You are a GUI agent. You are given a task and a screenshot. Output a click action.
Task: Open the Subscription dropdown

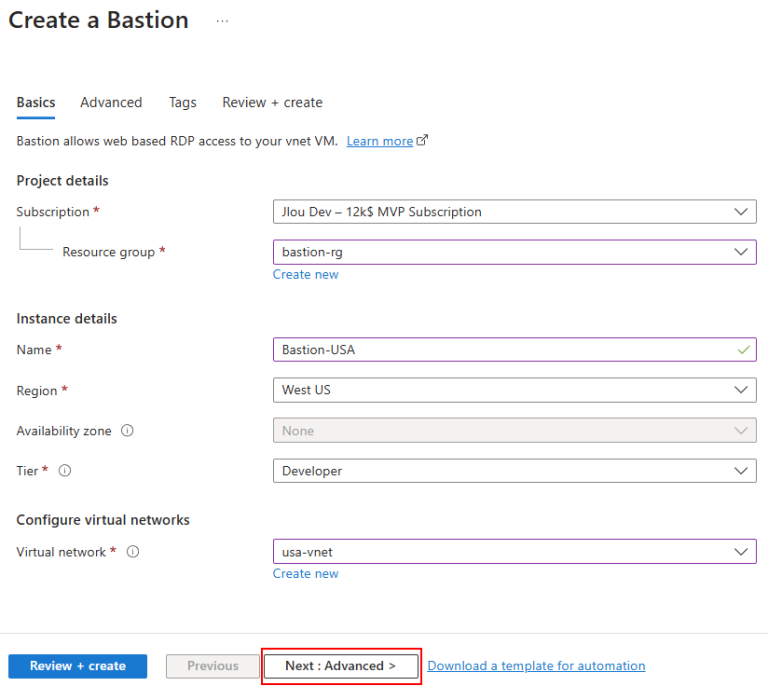pos(514,212)
